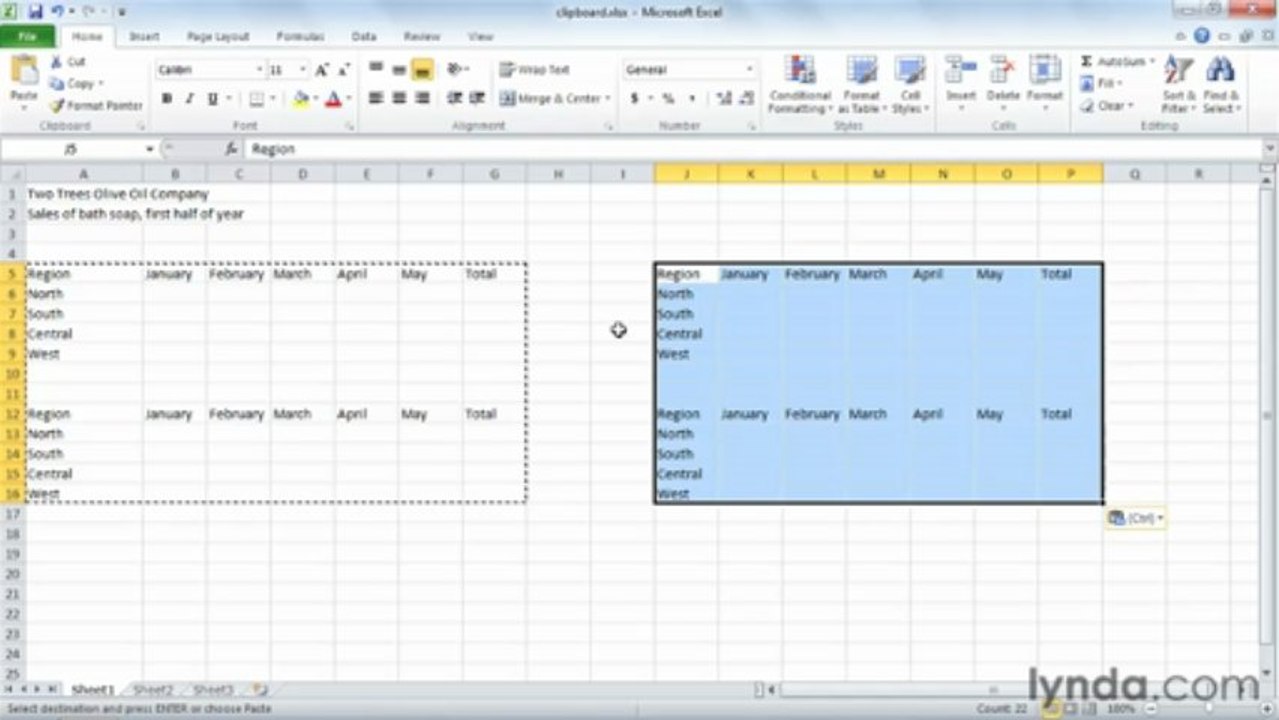Click the Increase Indent icon

(476, 98)
